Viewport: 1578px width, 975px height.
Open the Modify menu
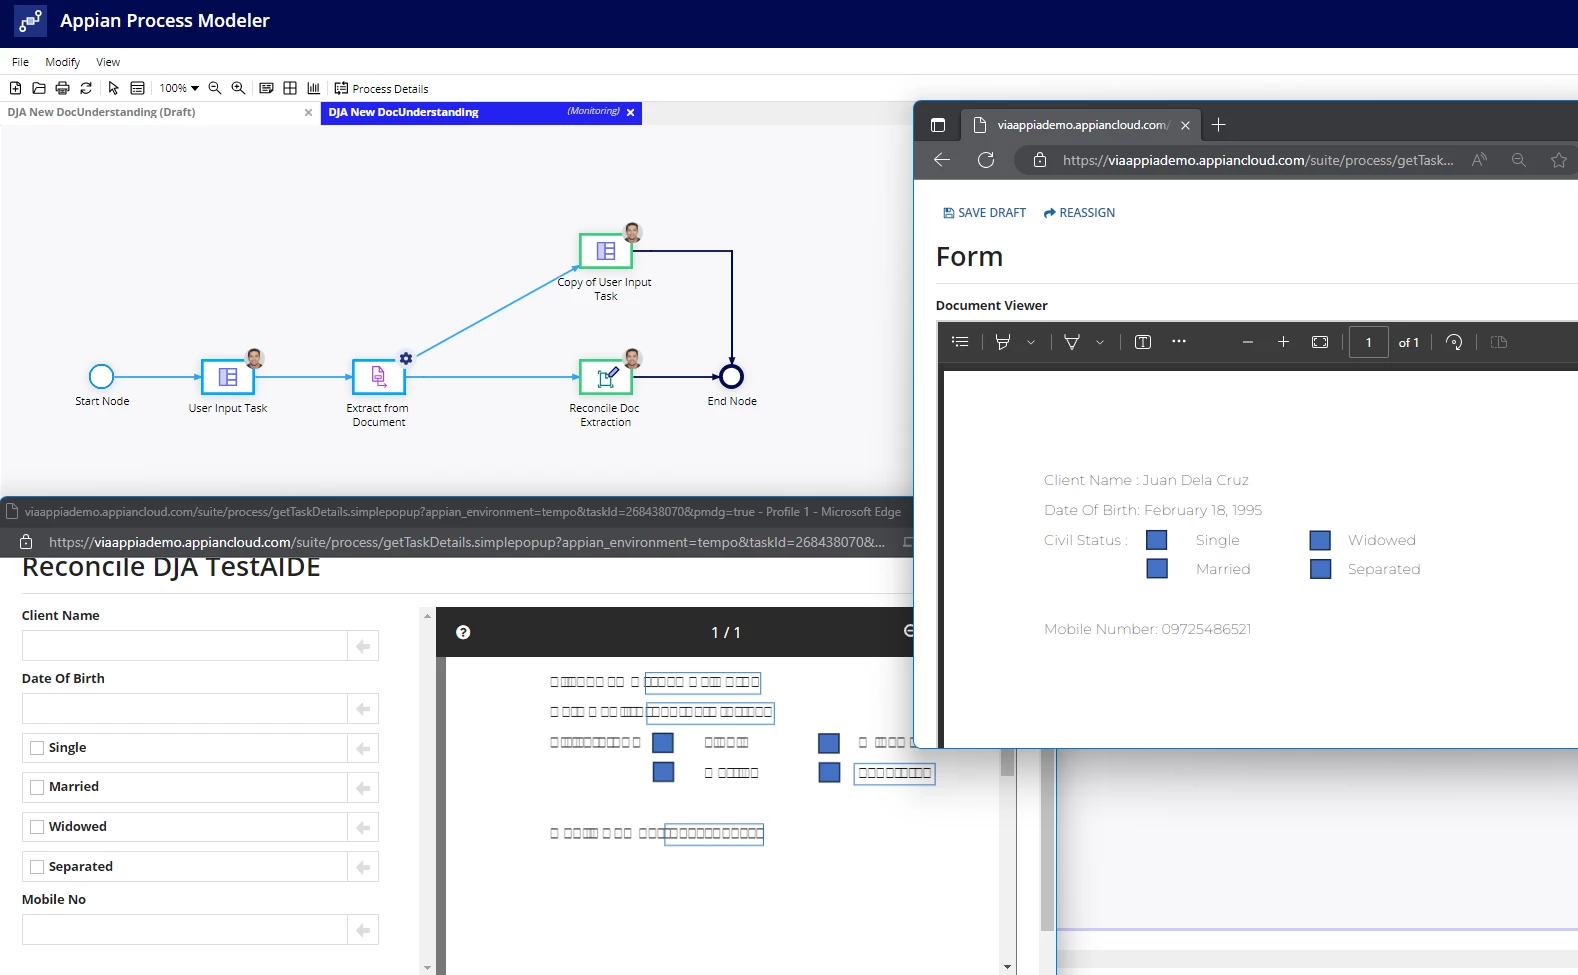(62, 62)
